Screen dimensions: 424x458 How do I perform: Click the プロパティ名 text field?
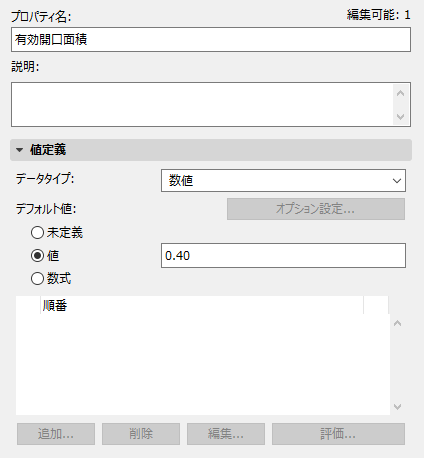coord(211,40)
